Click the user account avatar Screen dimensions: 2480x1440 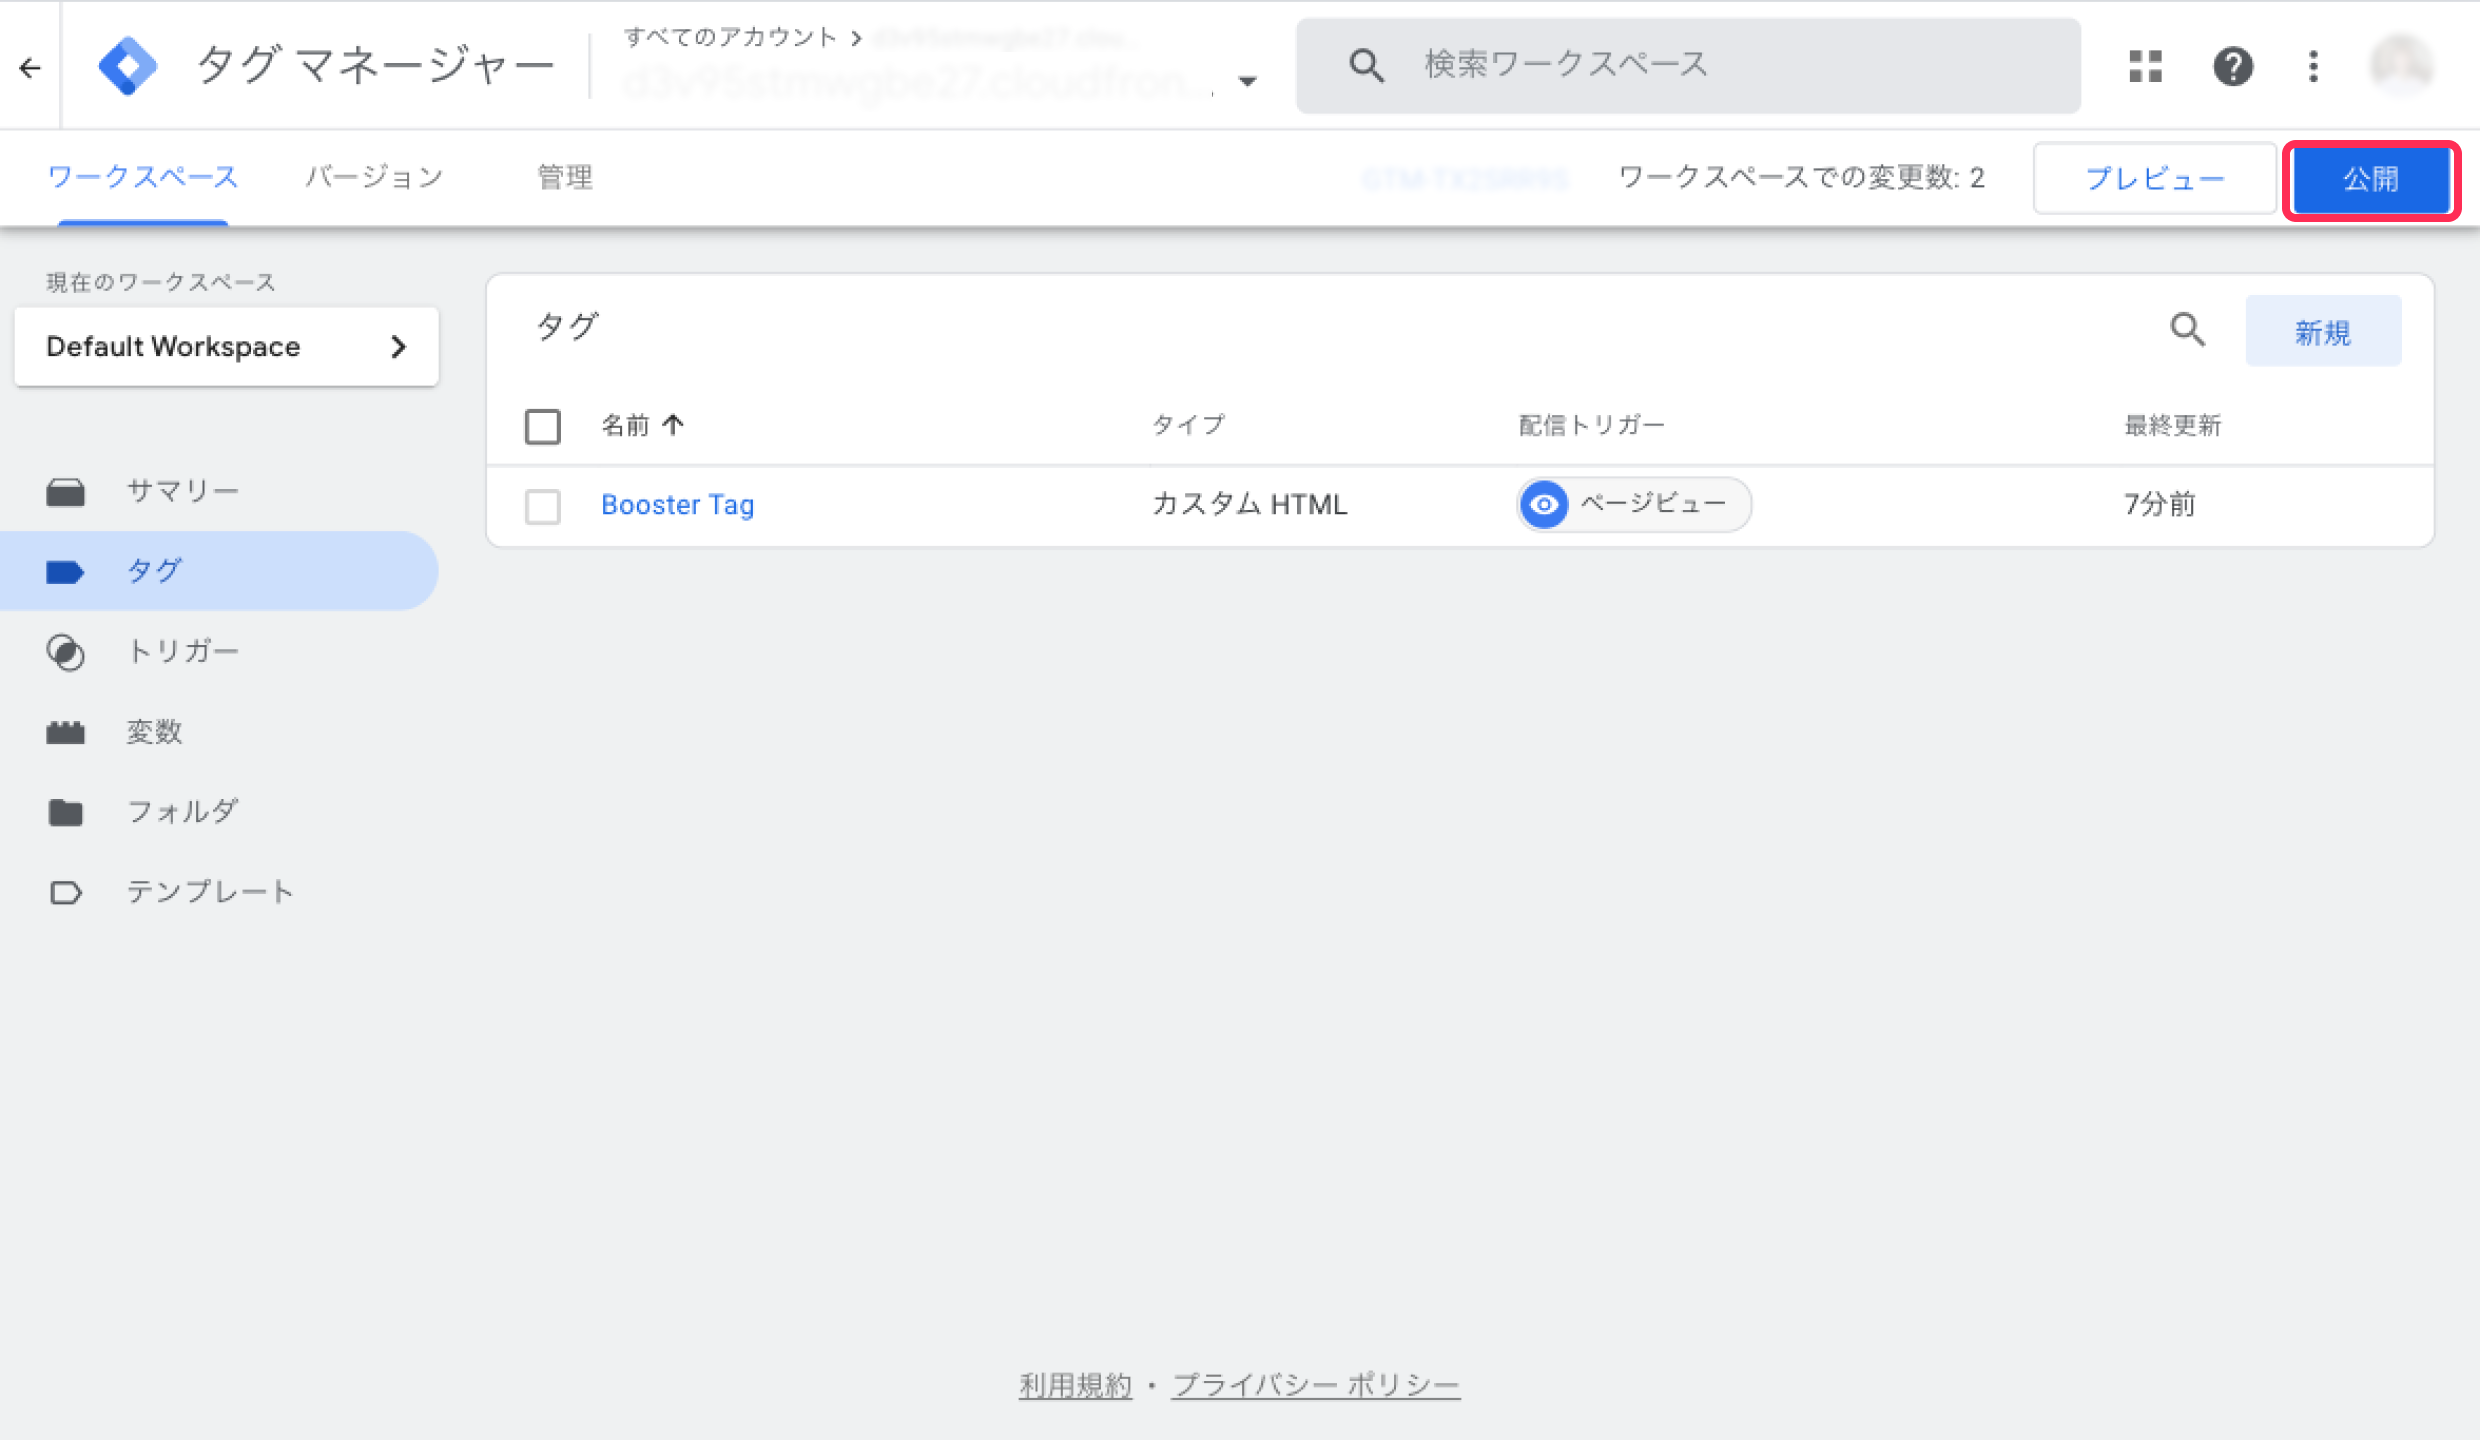(x=2401, y=65)
